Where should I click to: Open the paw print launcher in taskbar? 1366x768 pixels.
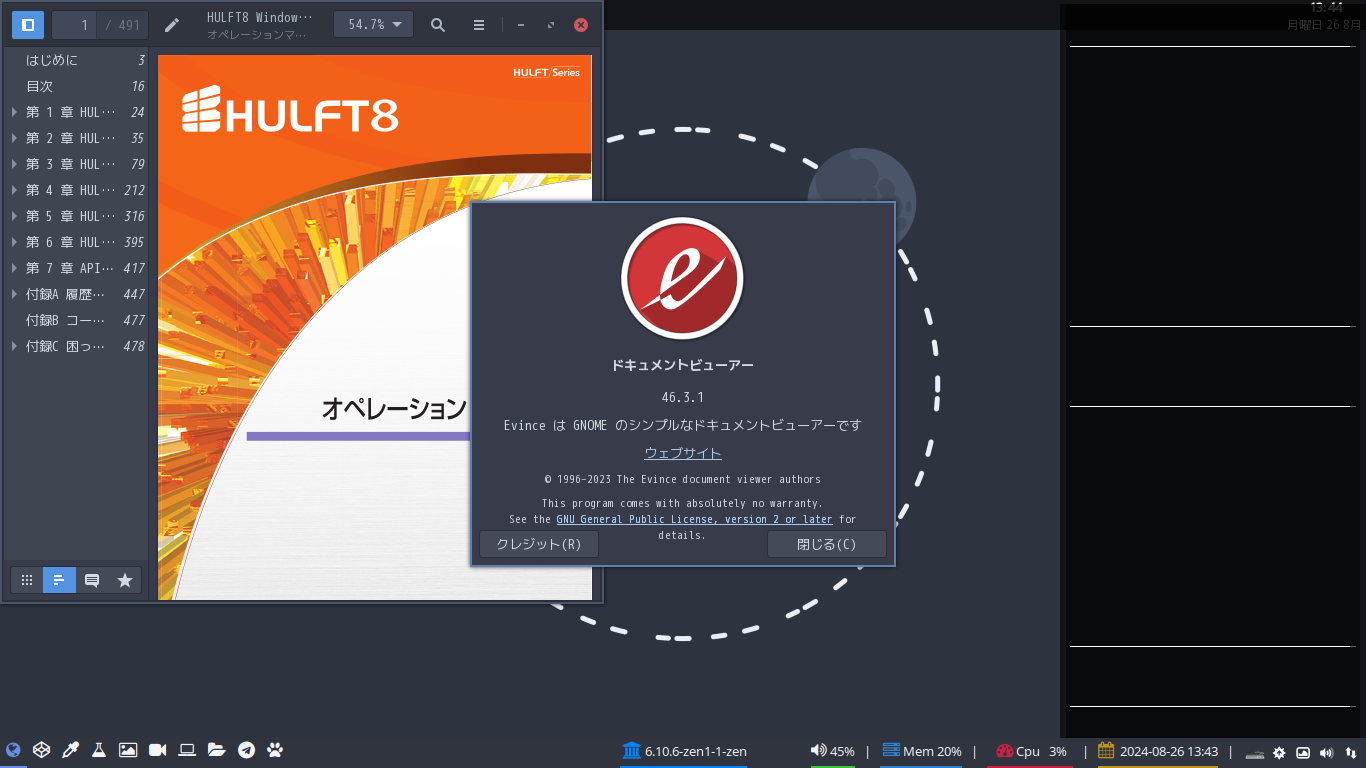(x=275, y=750)
